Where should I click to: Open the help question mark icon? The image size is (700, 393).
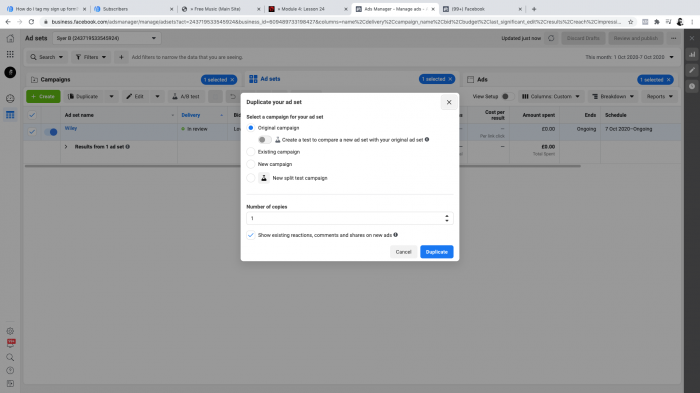pos(10,370)
